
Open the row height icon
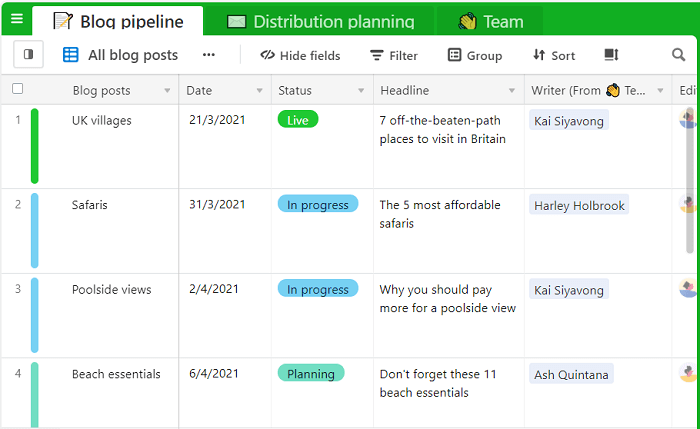coord(612,55)
